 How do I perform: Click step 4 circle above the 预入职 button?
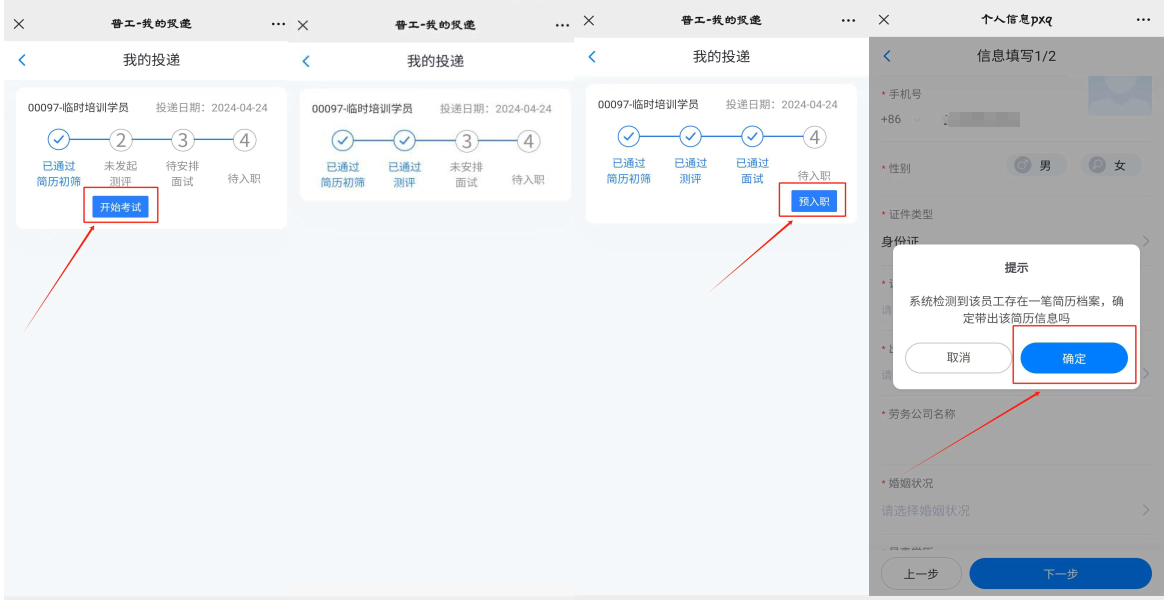click(x=814, y=137)
